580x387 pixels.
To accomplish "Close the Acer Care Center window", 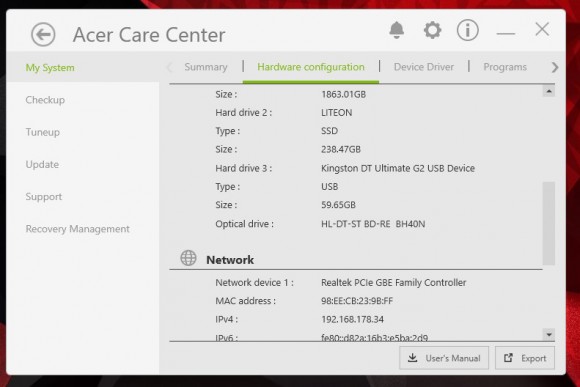I will pyautogui.click(x=542, y=29).
